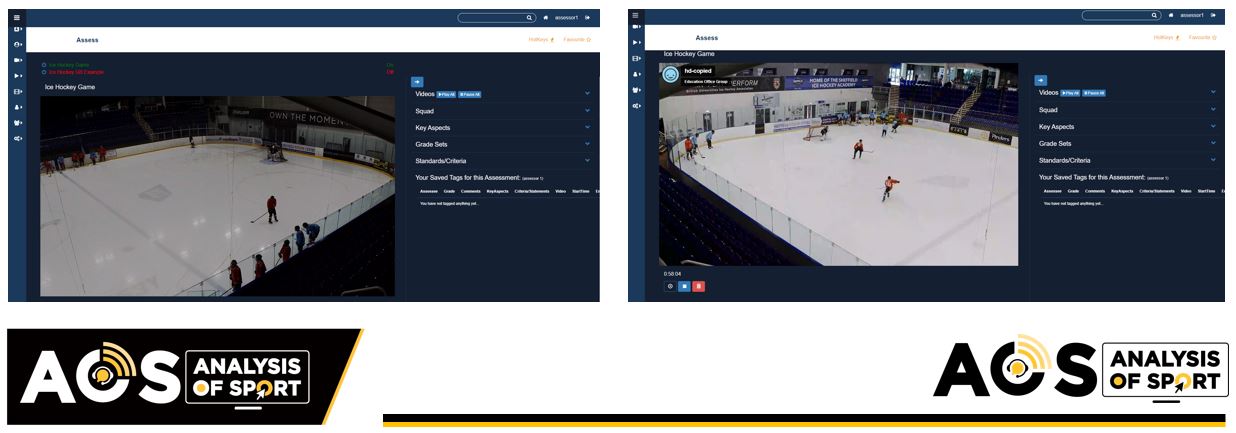Click the Assess heading in left window
Screen dimensions: 1236x433
pyautogui.click(x=87, y=40)
